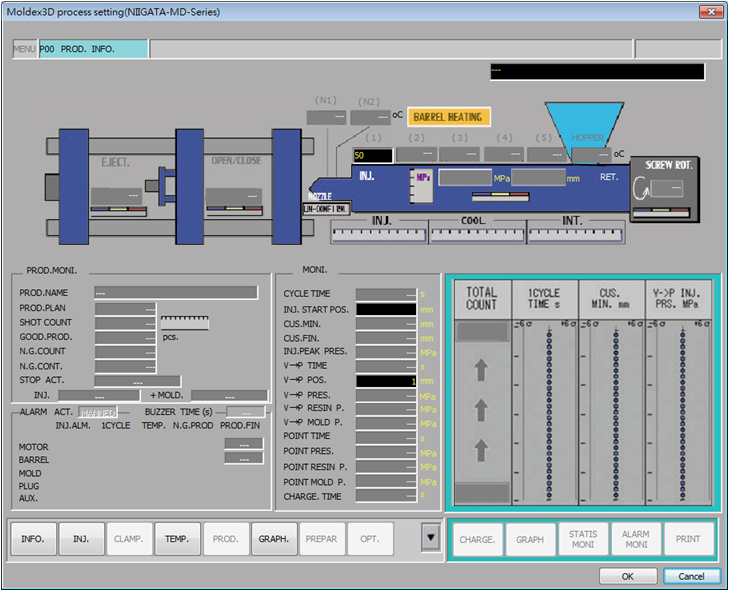Toggle the ALARM ACT. MANNED selector
The height and width of the screenshot is (591, 729).
(x=98, y=412)
